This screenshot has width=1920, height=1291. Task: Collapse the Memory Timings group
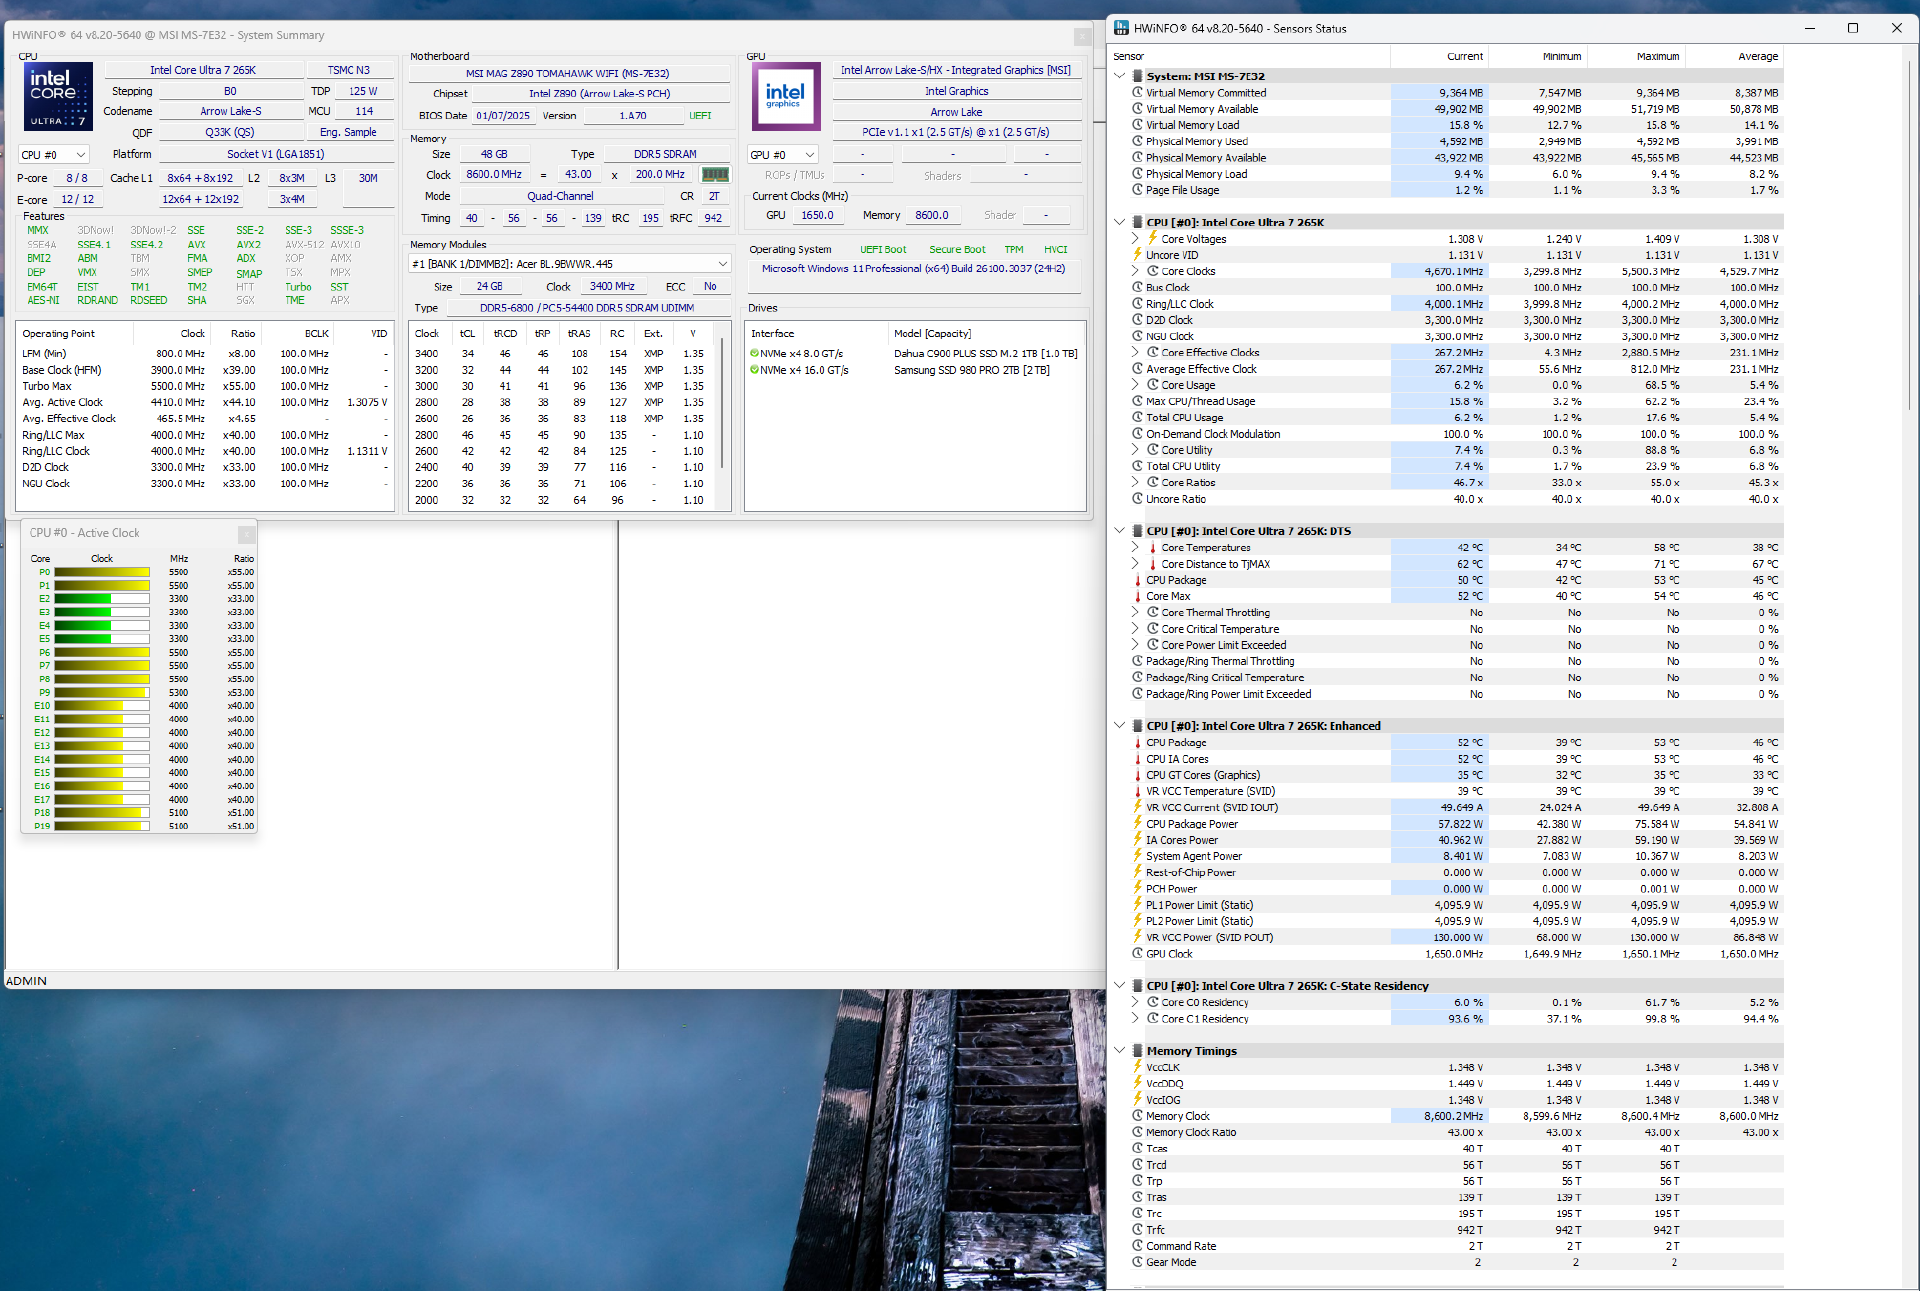pyautogui.click(x=1120, y=1051)
